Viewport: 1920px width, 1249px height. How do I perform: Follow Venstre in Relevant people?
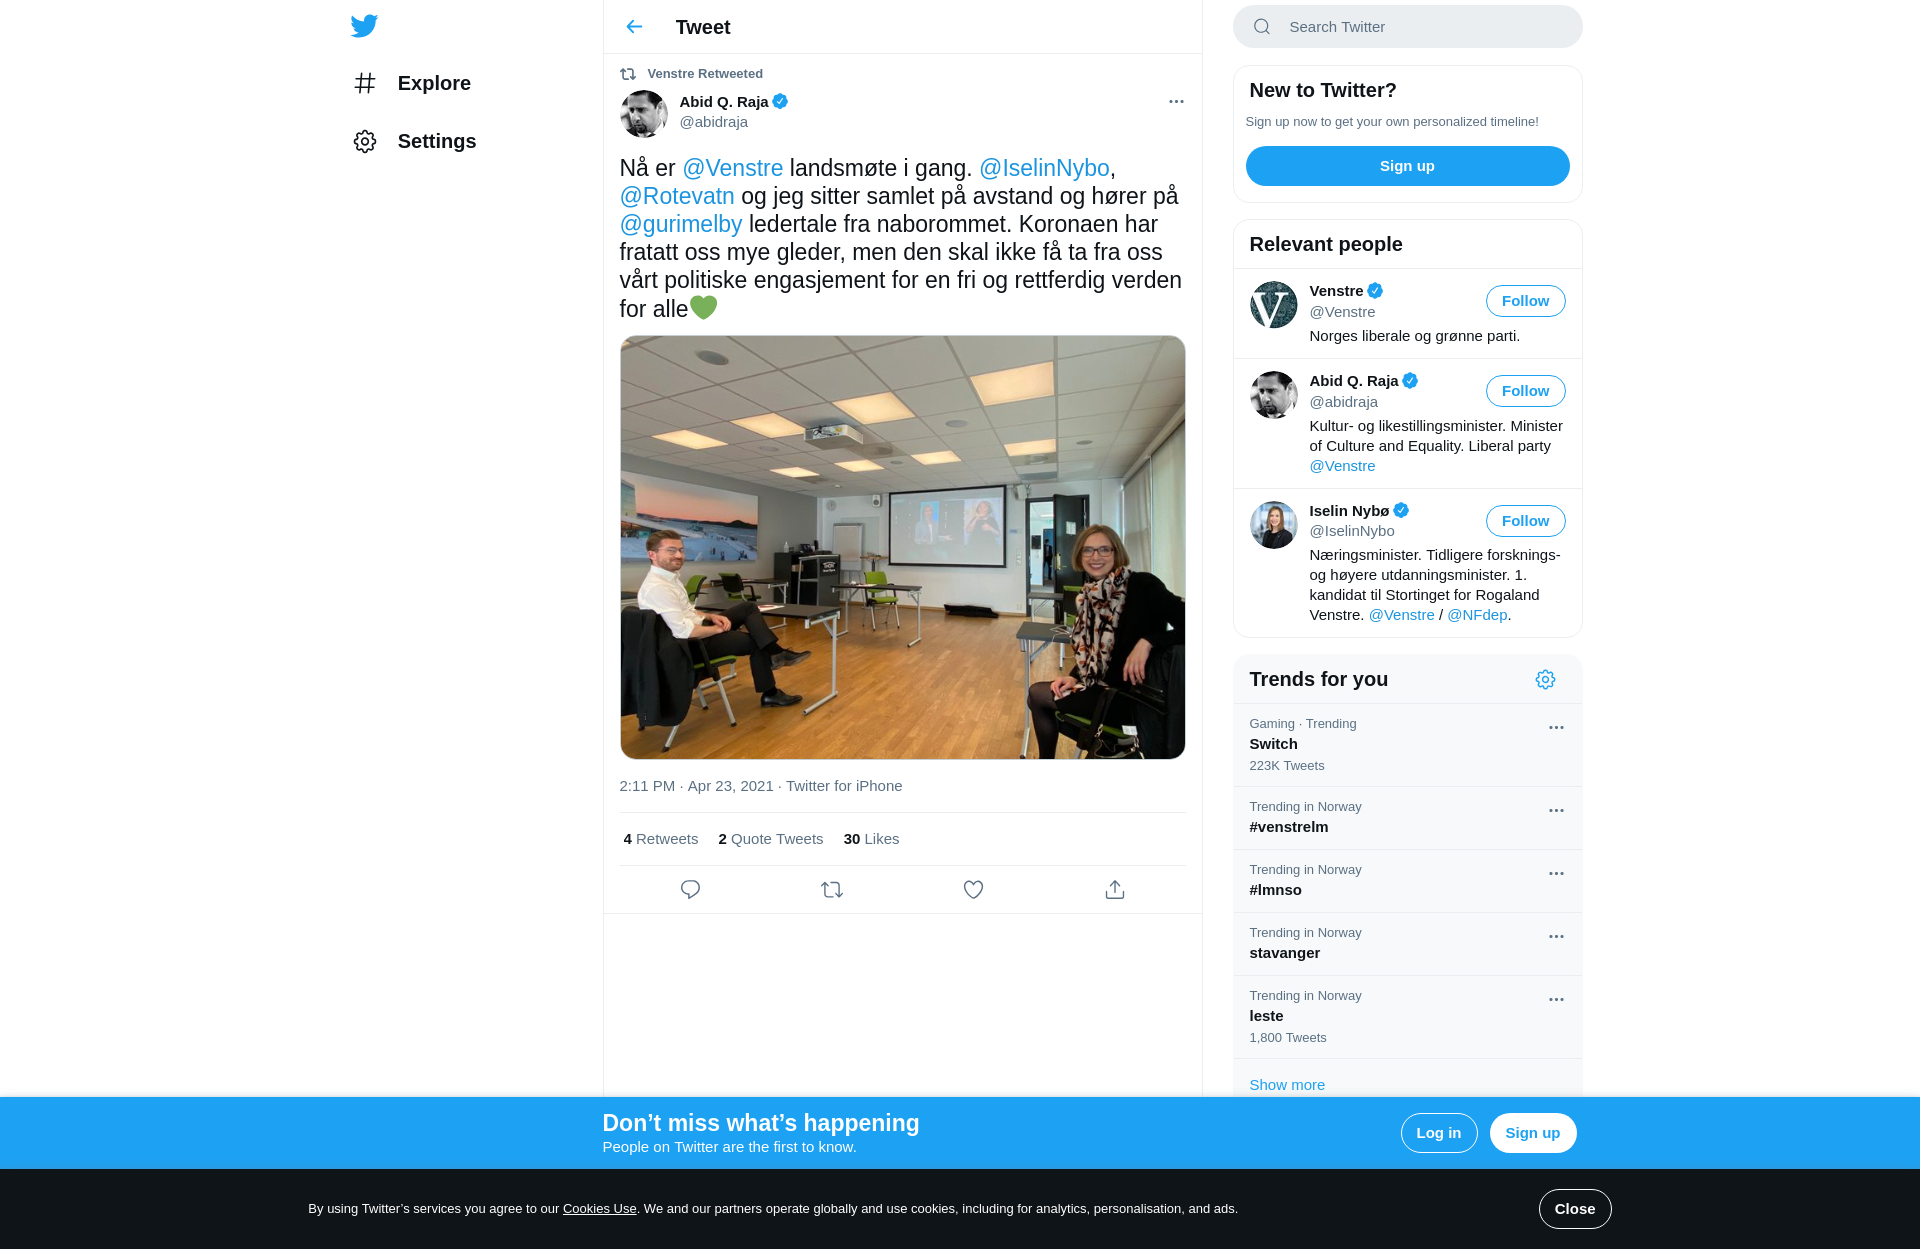point(1525,301)
